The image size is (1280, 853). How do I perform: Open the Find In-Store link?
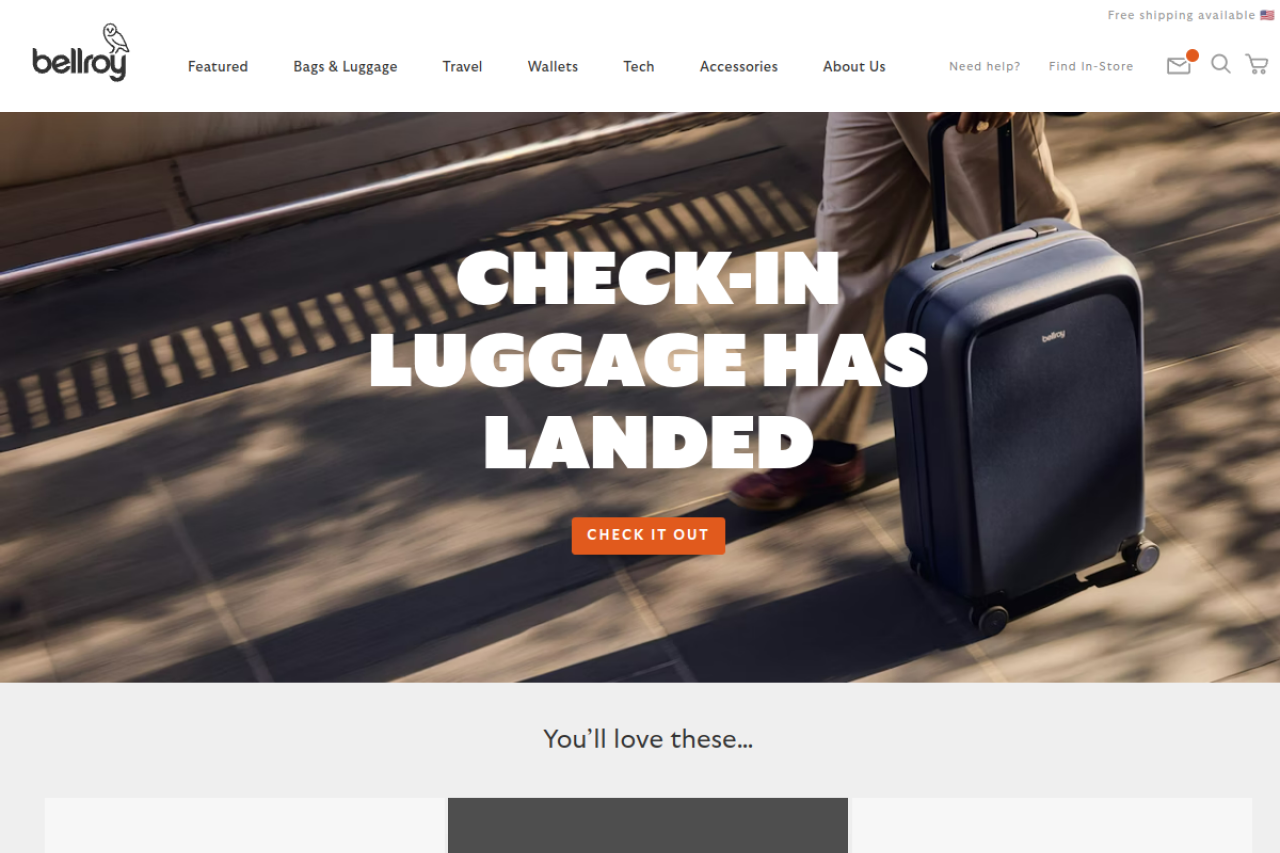(1091, 67)
